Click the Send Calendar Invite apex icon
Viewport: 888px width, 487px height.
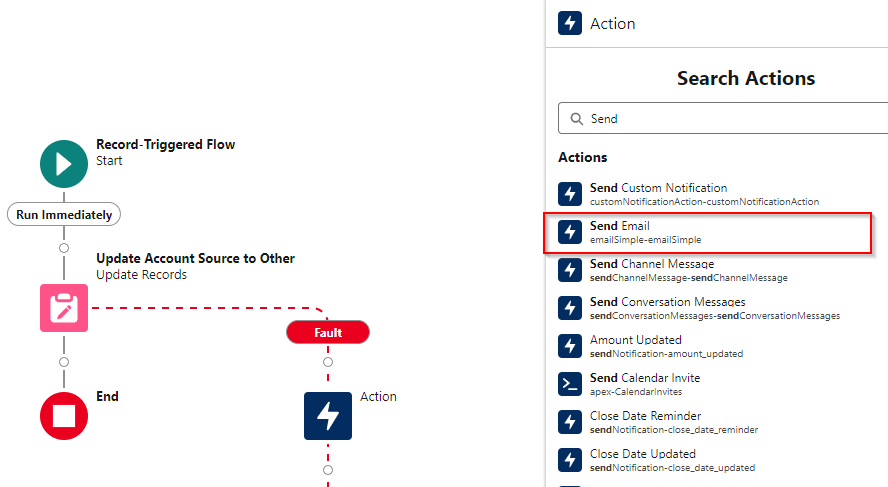click(x=570, y=384)
